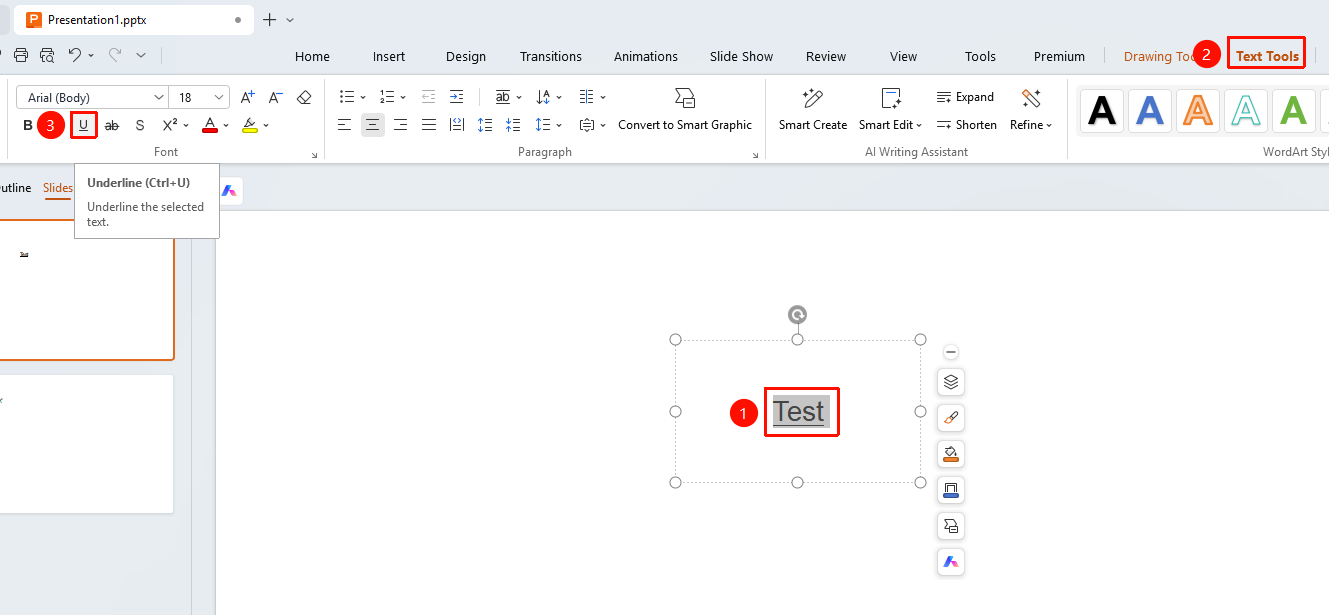Expand the bullets list dropdown arrow
Image resolution: width=1329 pixels, height=615 pixels.
click(363, 97)
